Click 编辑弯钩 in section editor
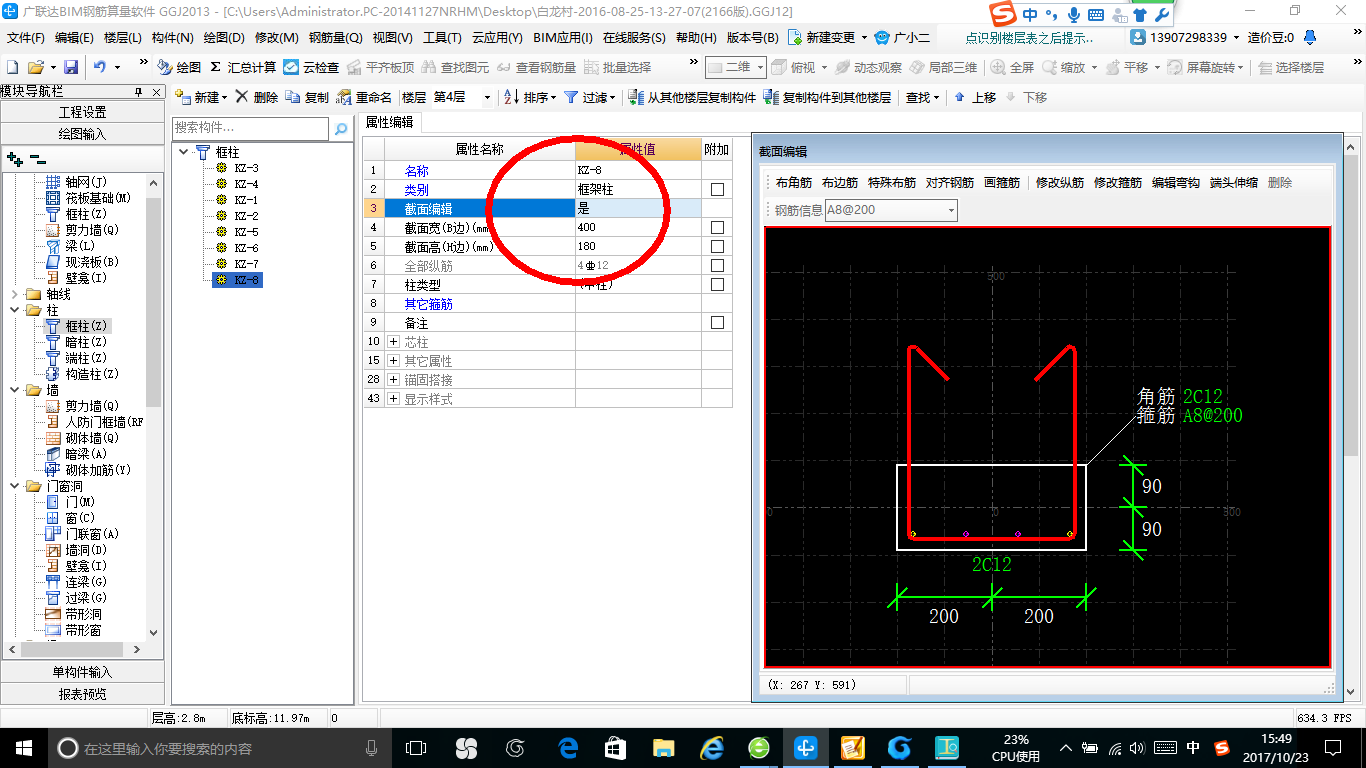Image resolution: width=1366 pixels, height=768 pixels. pos(1176,183)
